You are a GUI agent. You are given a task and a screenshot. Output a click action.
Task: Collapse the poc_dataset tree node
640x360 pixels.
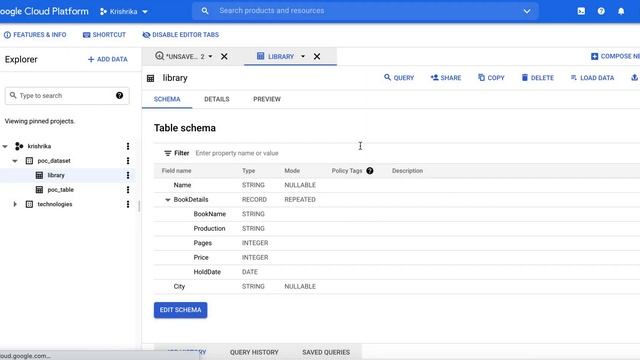(15, 161)
